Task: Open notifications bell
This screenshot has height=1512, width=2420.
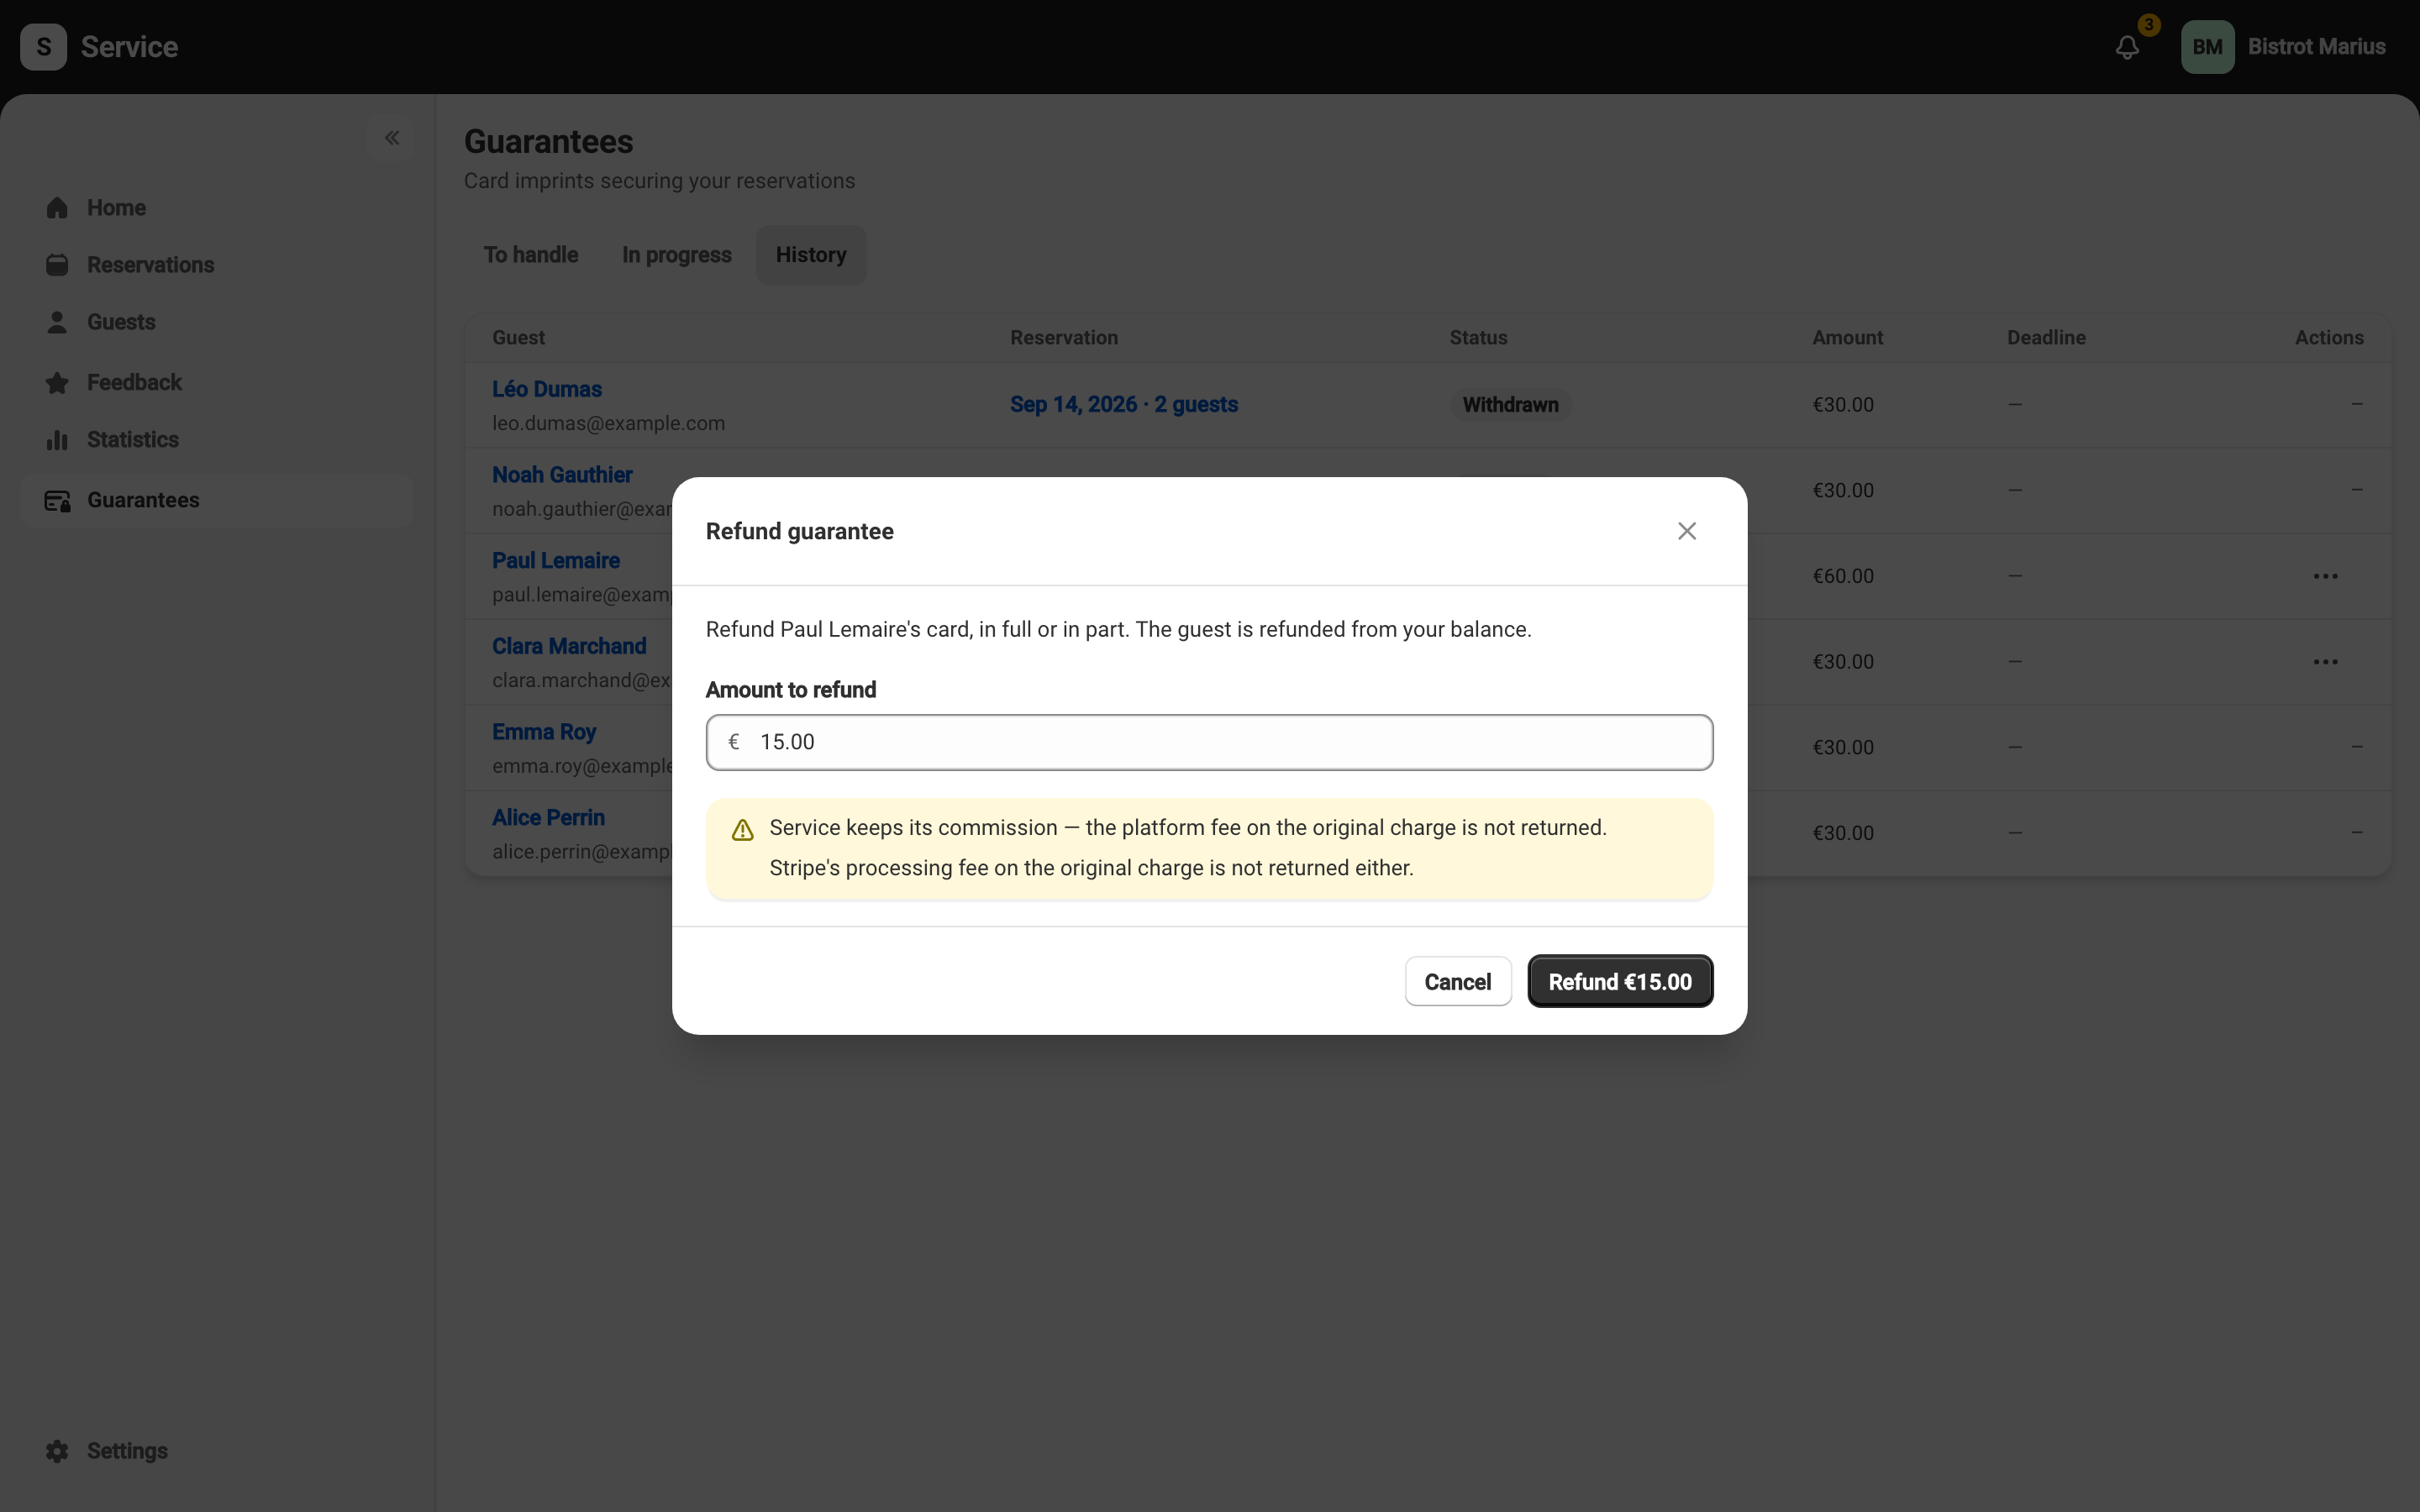Action: point(2127,47)
